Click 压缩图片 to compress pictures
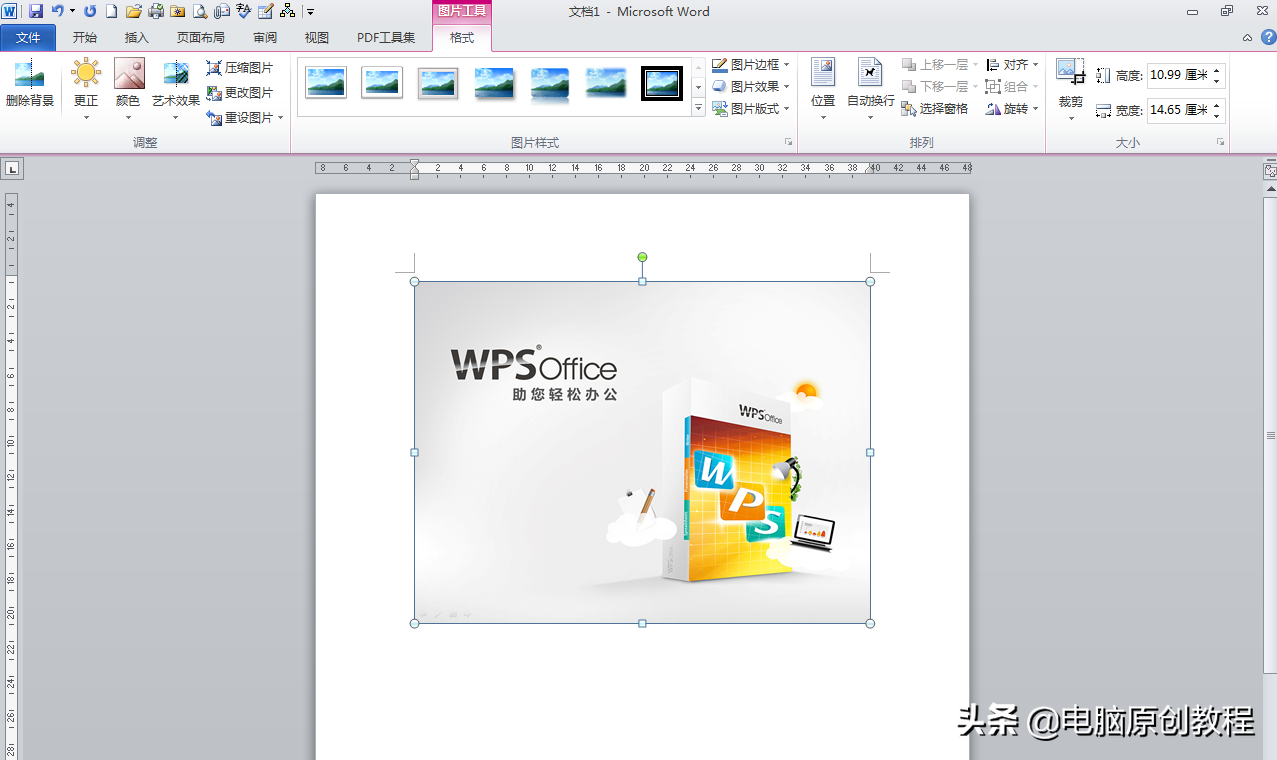 pos(240,68)
